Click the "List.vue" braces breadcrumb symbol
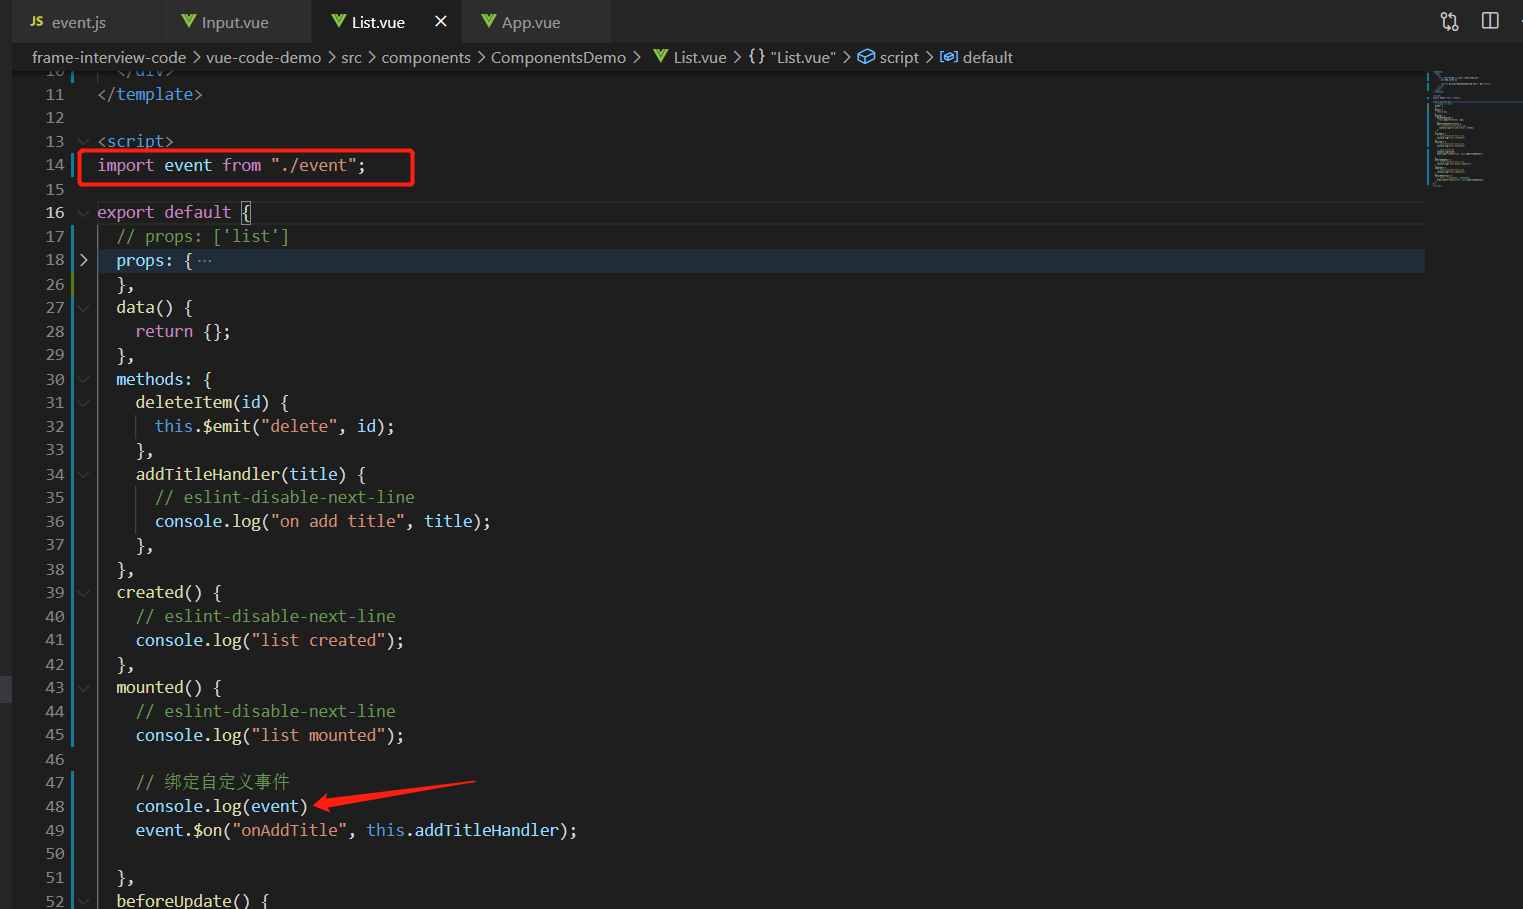Image resolution: width=1523 pixels, height=909 pixels. 792,57
